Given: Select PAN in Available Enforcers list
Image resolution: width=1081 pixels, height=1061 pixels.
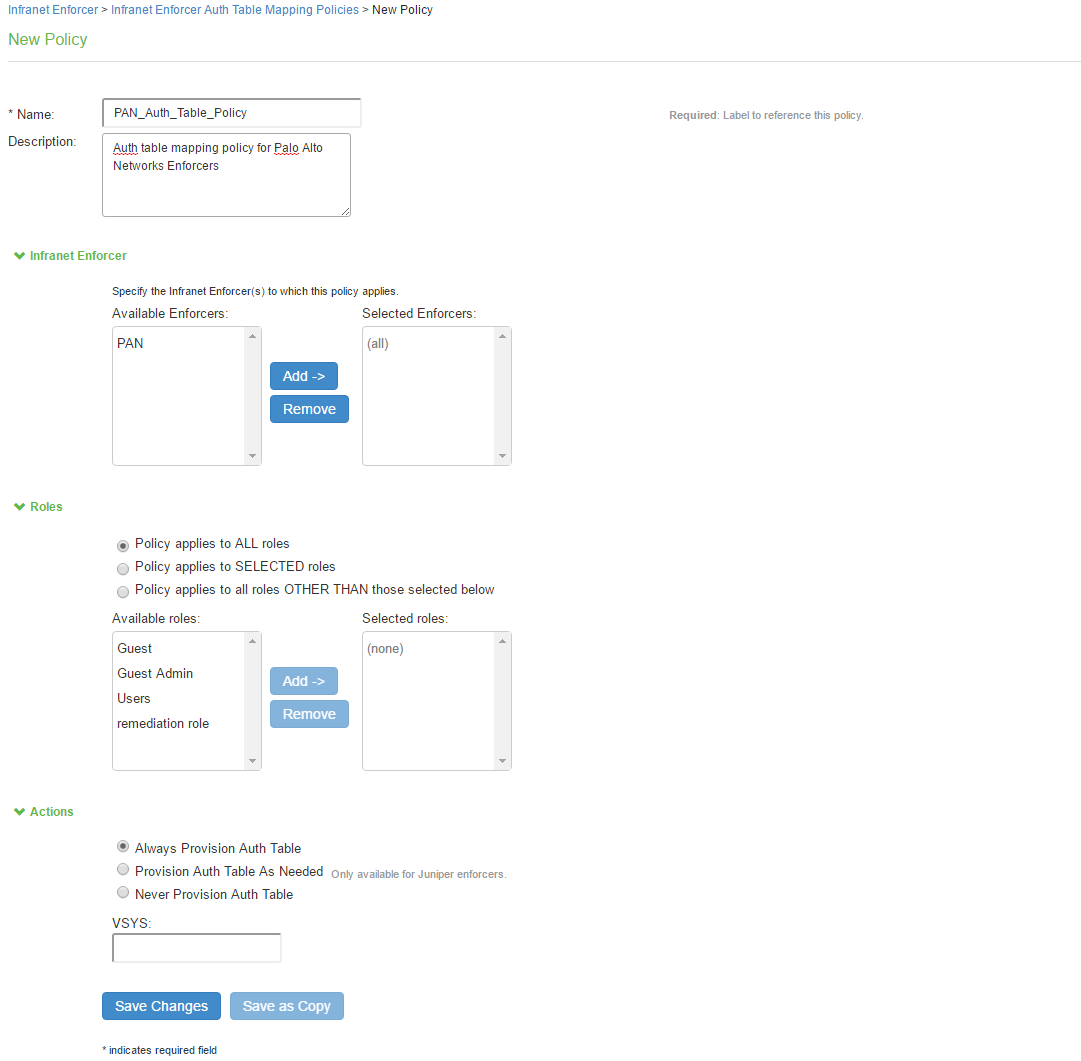Looking at the screenshot, I should click(x=130, y=343).
